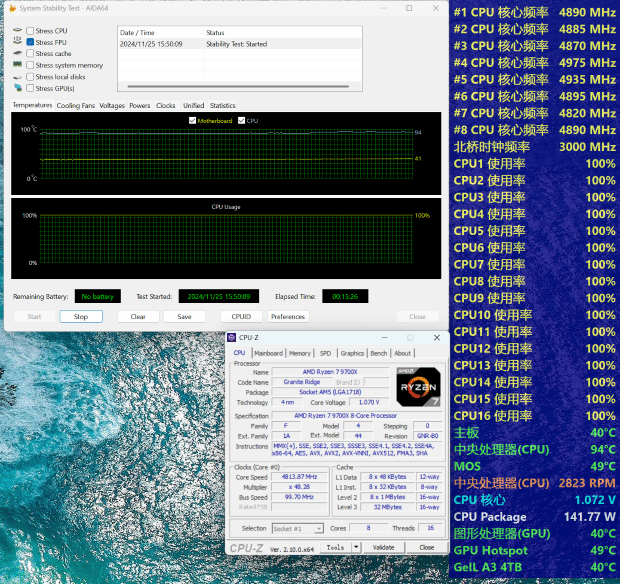Enable Stress GPU(s) checkbox
Image resolution: width=620 pixels, height=584 pixels.
point(30,88)
